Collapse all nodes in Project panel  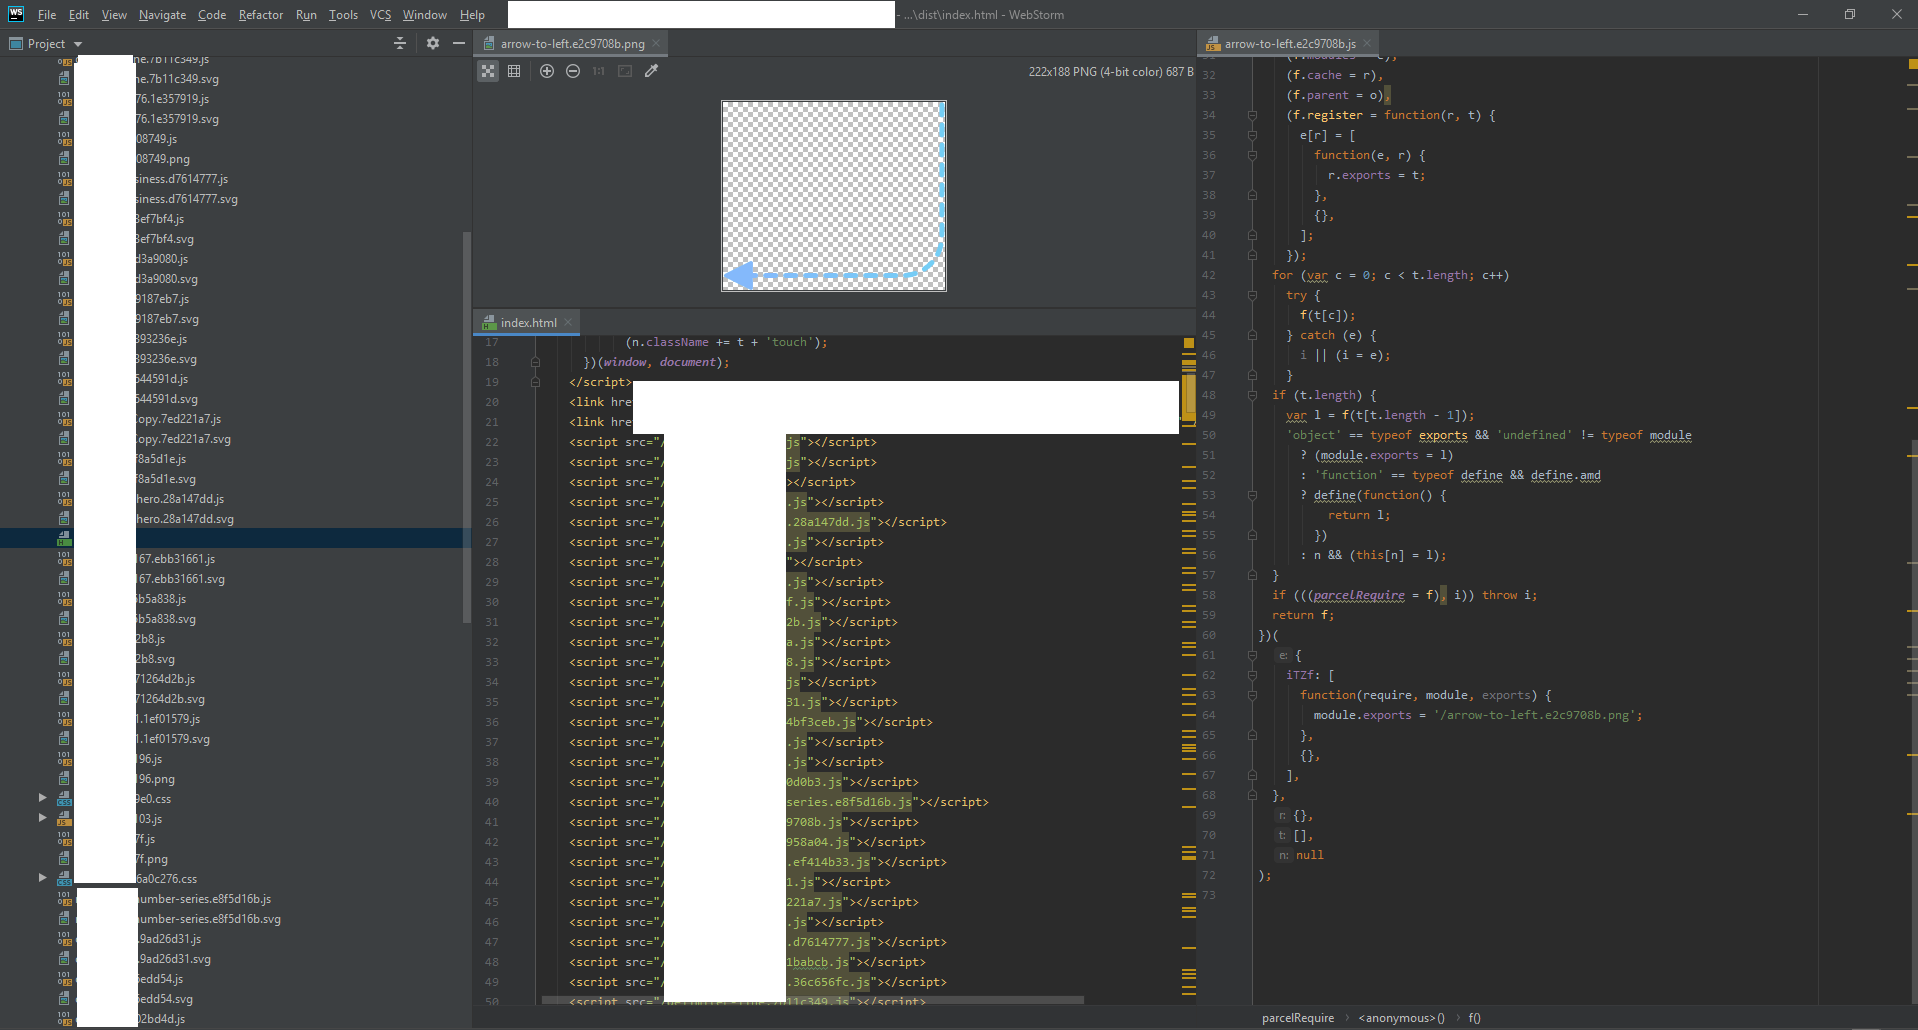click(400, 43)
